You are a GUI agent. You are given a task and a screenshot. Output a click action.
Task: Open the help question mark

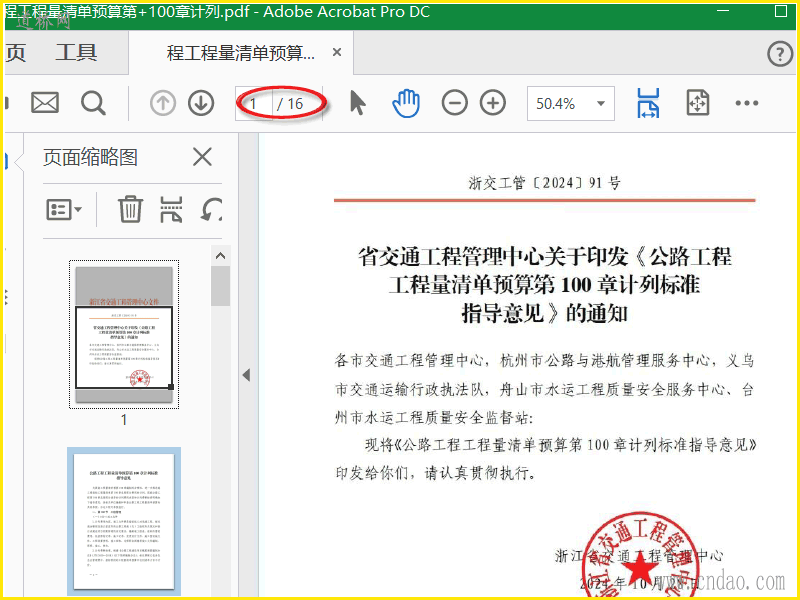coord(780,53)
